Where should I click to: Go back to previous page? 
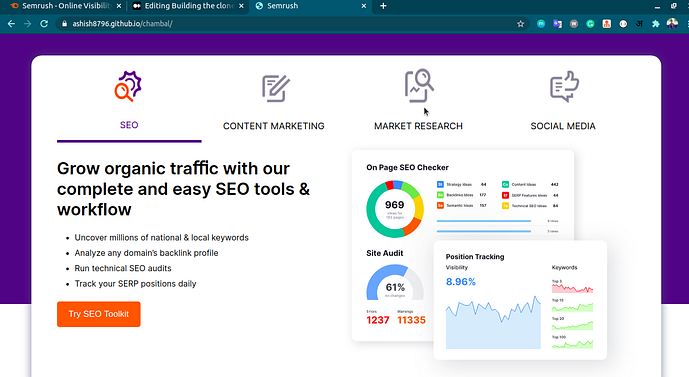pyautogui.click(x=11, y=24)
